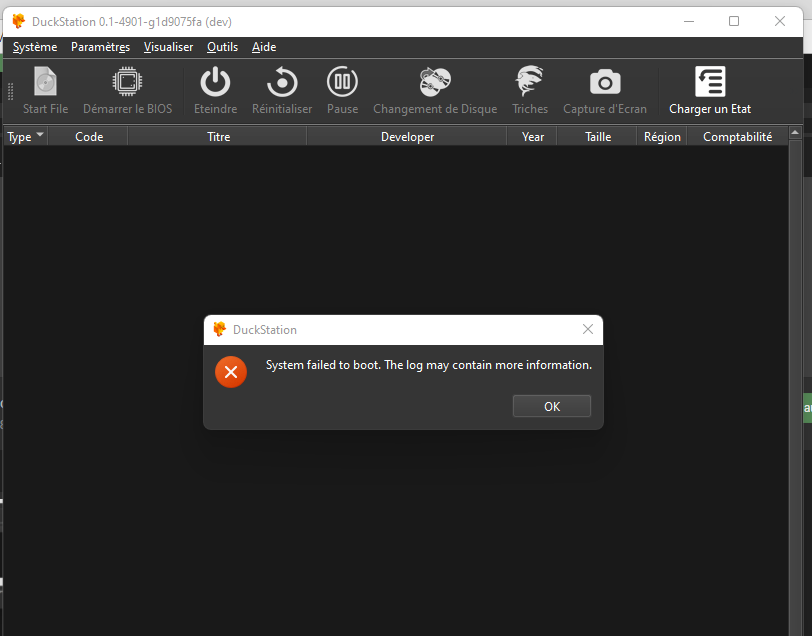
Task: Close the DuckStation error dialog
Action: (x=588, y=329)
